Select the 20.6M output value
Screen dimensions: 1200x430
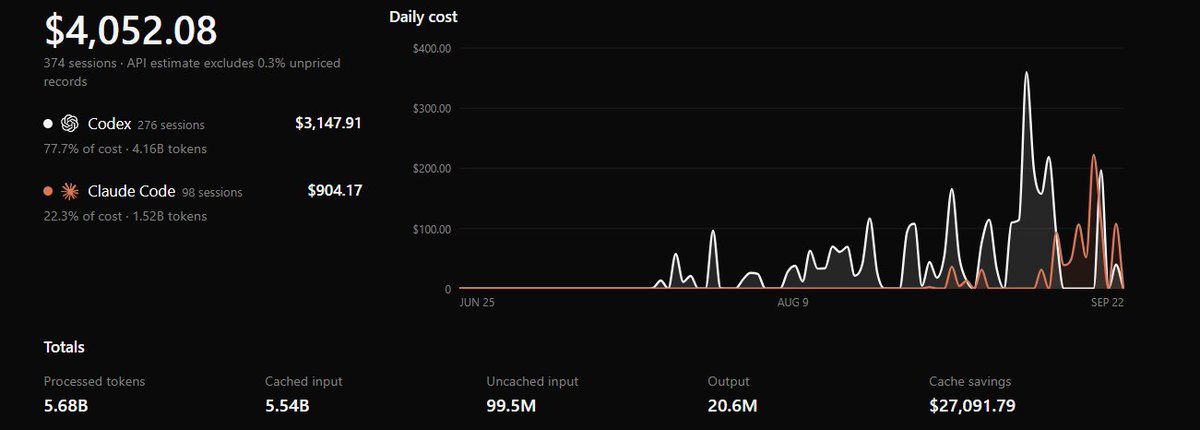(x=732, y=406)
